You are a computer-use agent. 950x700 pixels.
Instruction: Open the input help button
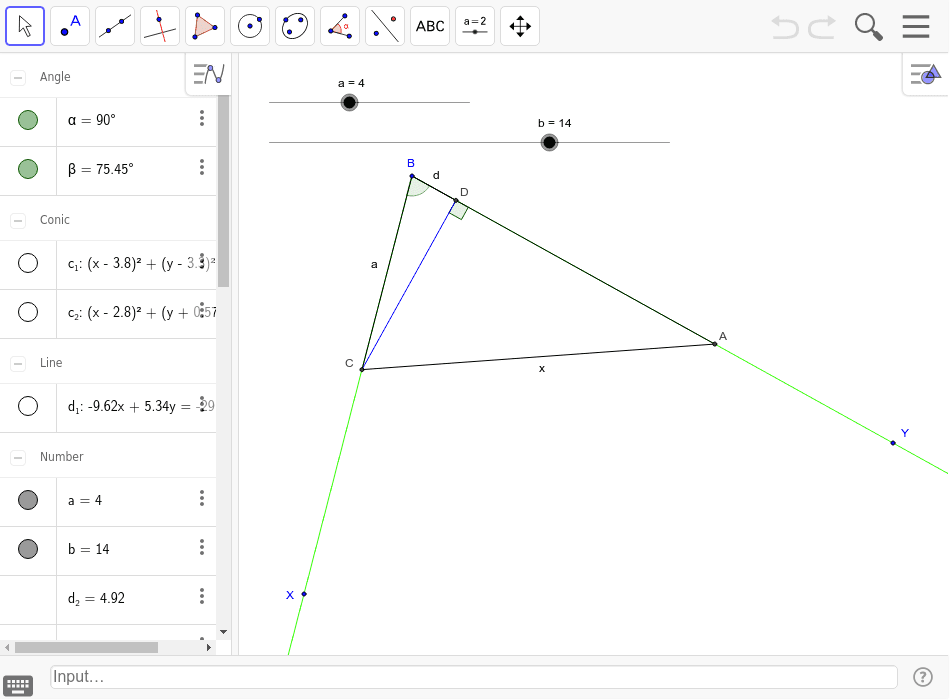point(923,676)
